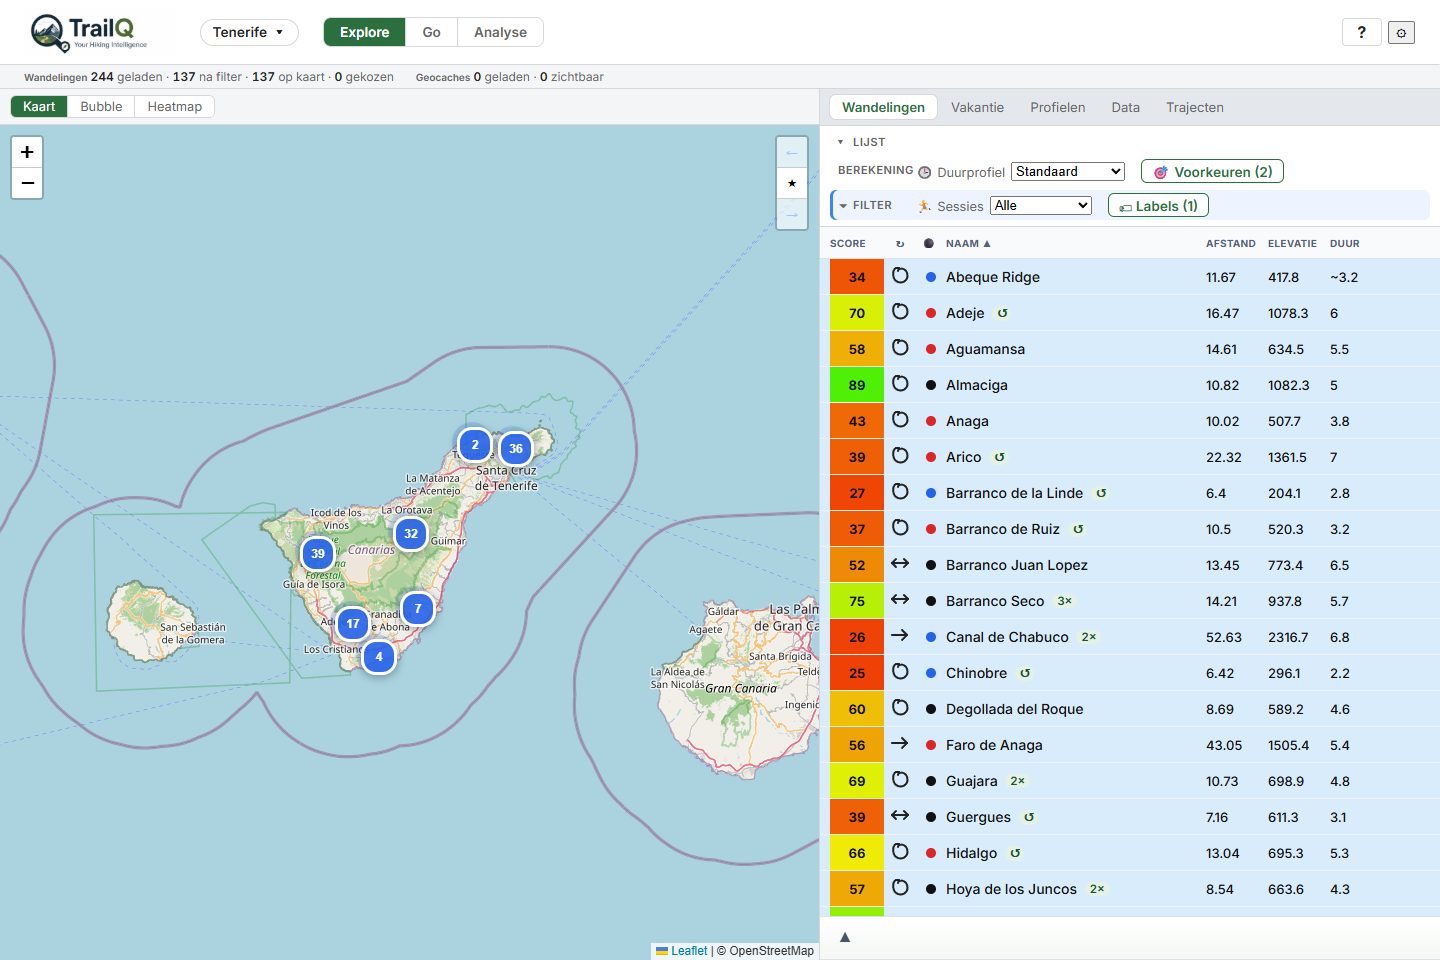
Task: Open Labels (1) filter
Action: (x=1158, y=206)
